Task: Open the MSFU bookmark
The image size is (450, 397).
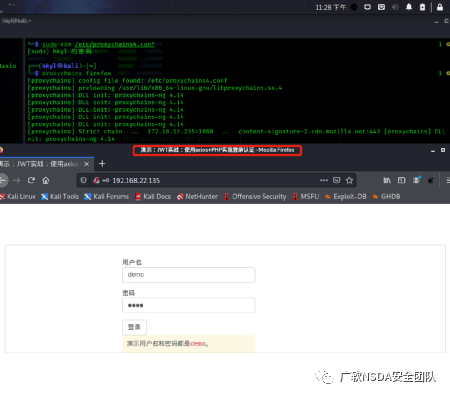Action: coord(306,197)
